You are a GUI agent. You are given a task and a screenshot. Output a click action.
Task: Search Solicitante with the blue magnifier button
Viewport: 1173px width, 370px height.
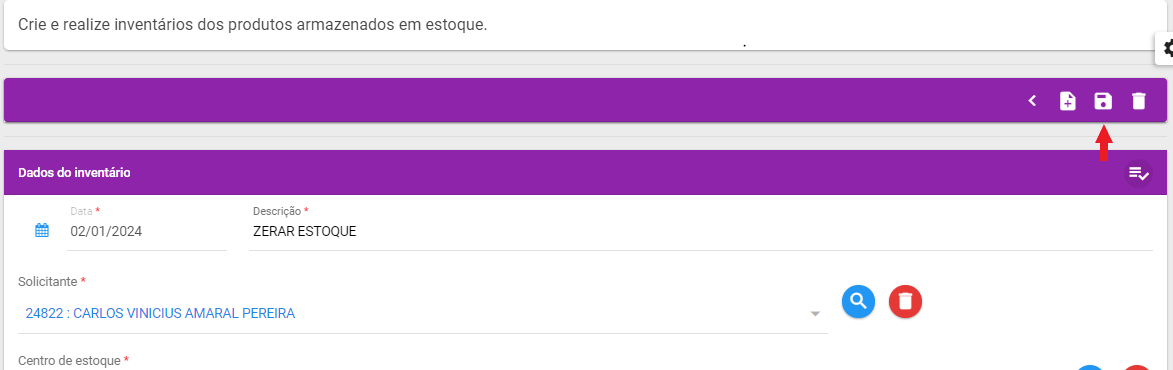(859, 301)
